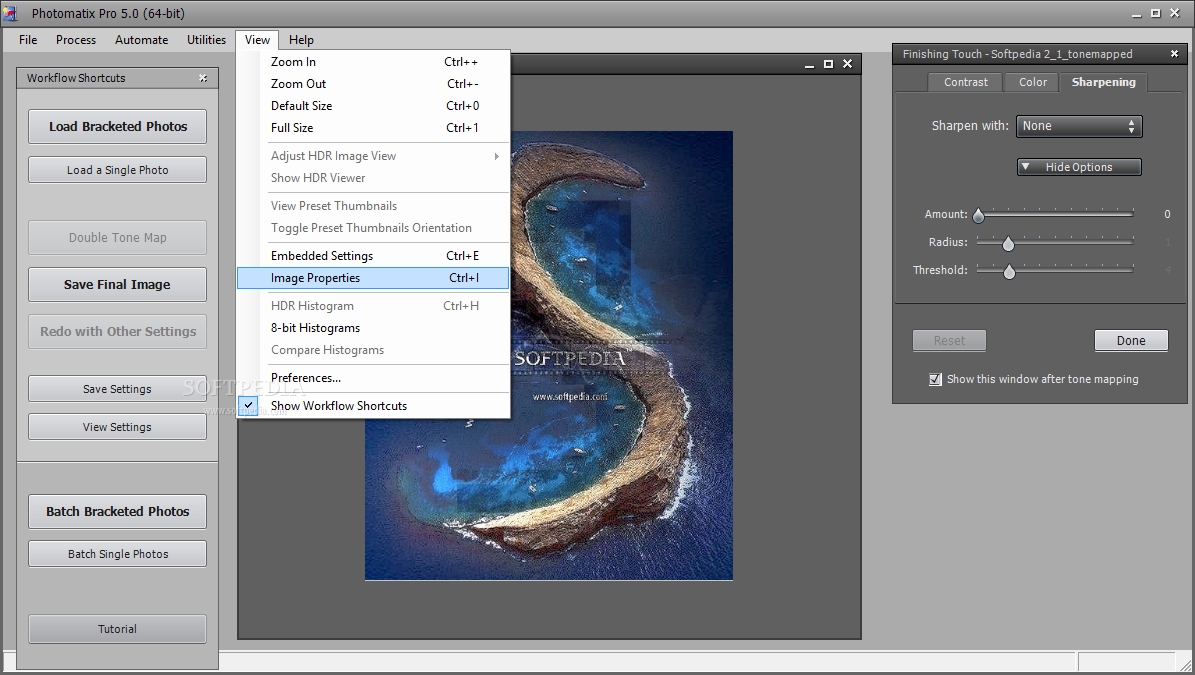Click the Amount slider handle

pos(979,216)
